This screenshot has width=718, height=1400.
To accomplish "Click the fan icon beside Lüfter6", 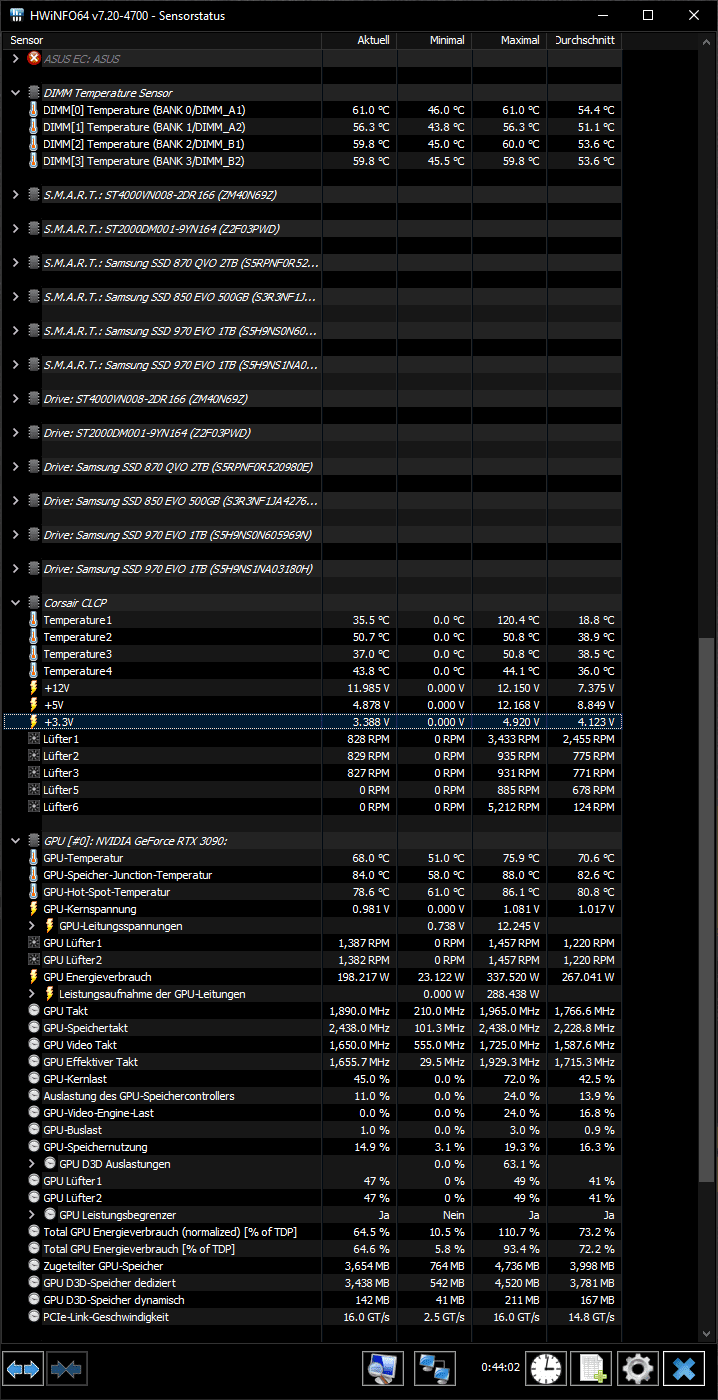I will point(34,807).
